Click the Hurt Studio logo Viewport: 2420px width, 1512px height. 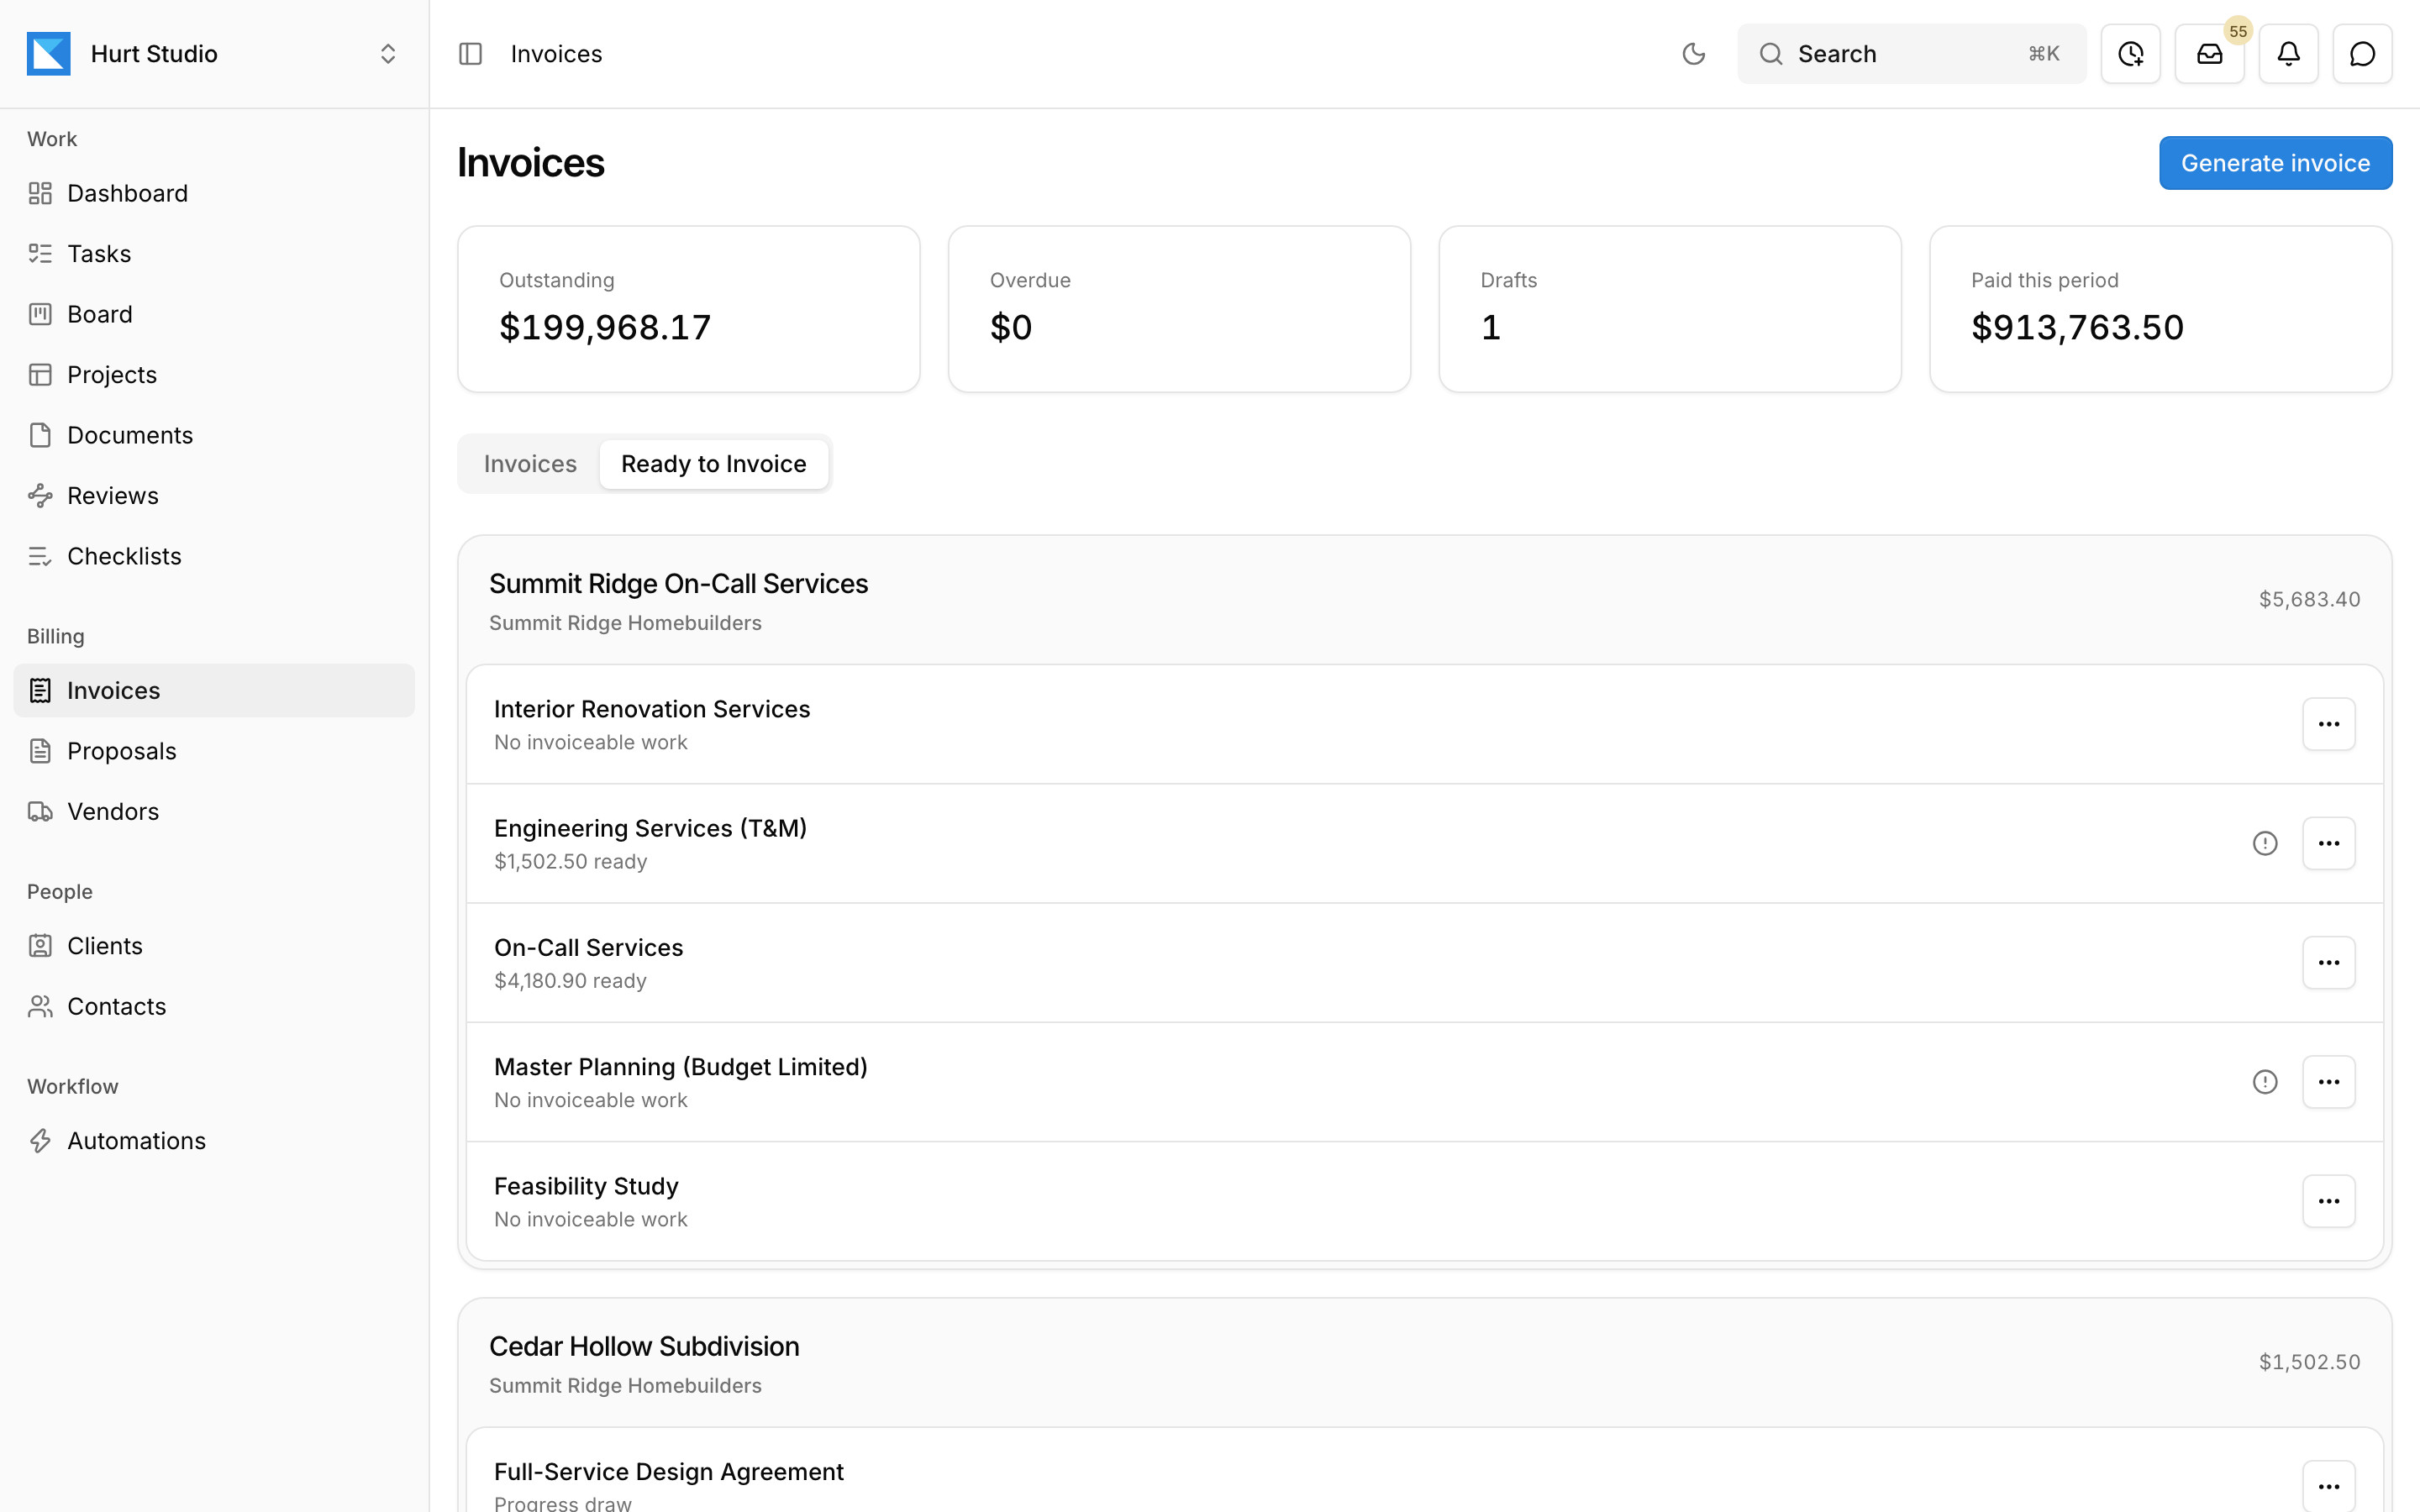[49, 54]
